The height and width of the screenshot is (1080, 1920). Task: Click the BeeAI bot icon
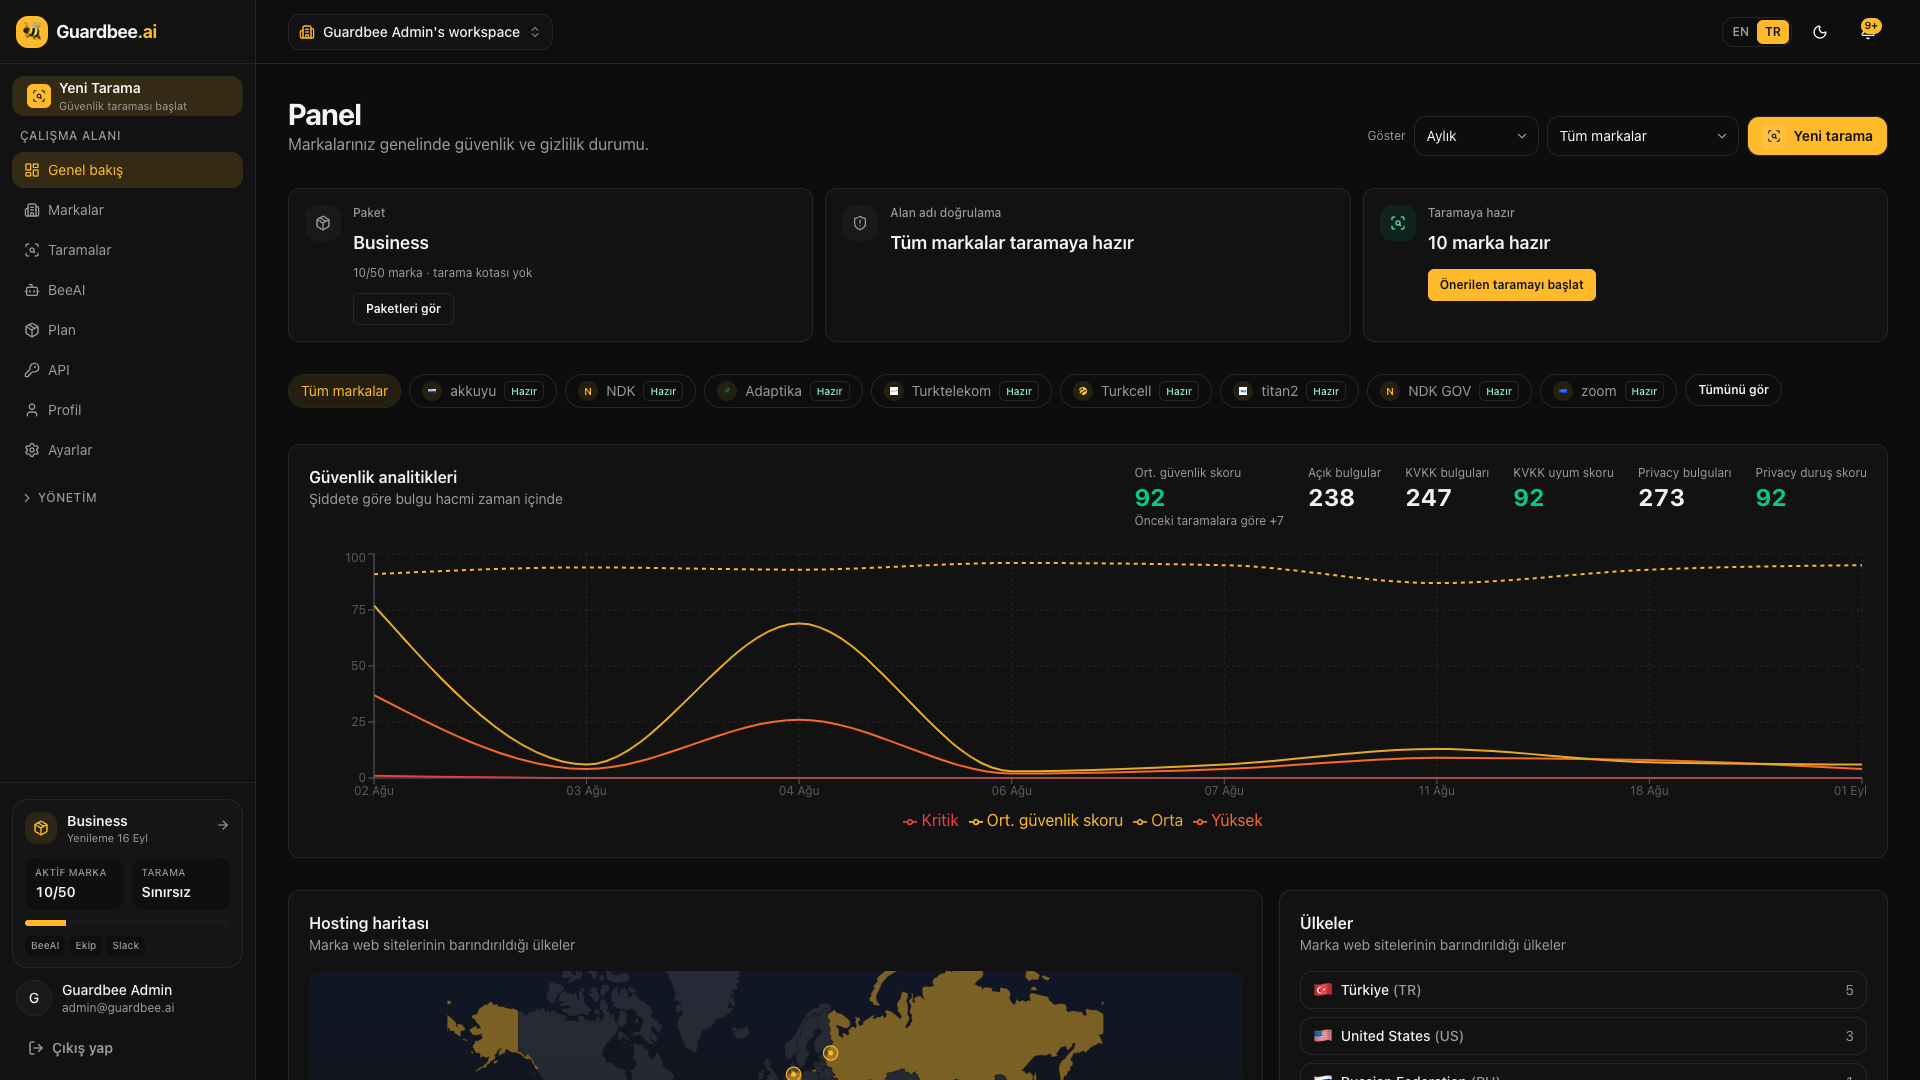32,290
